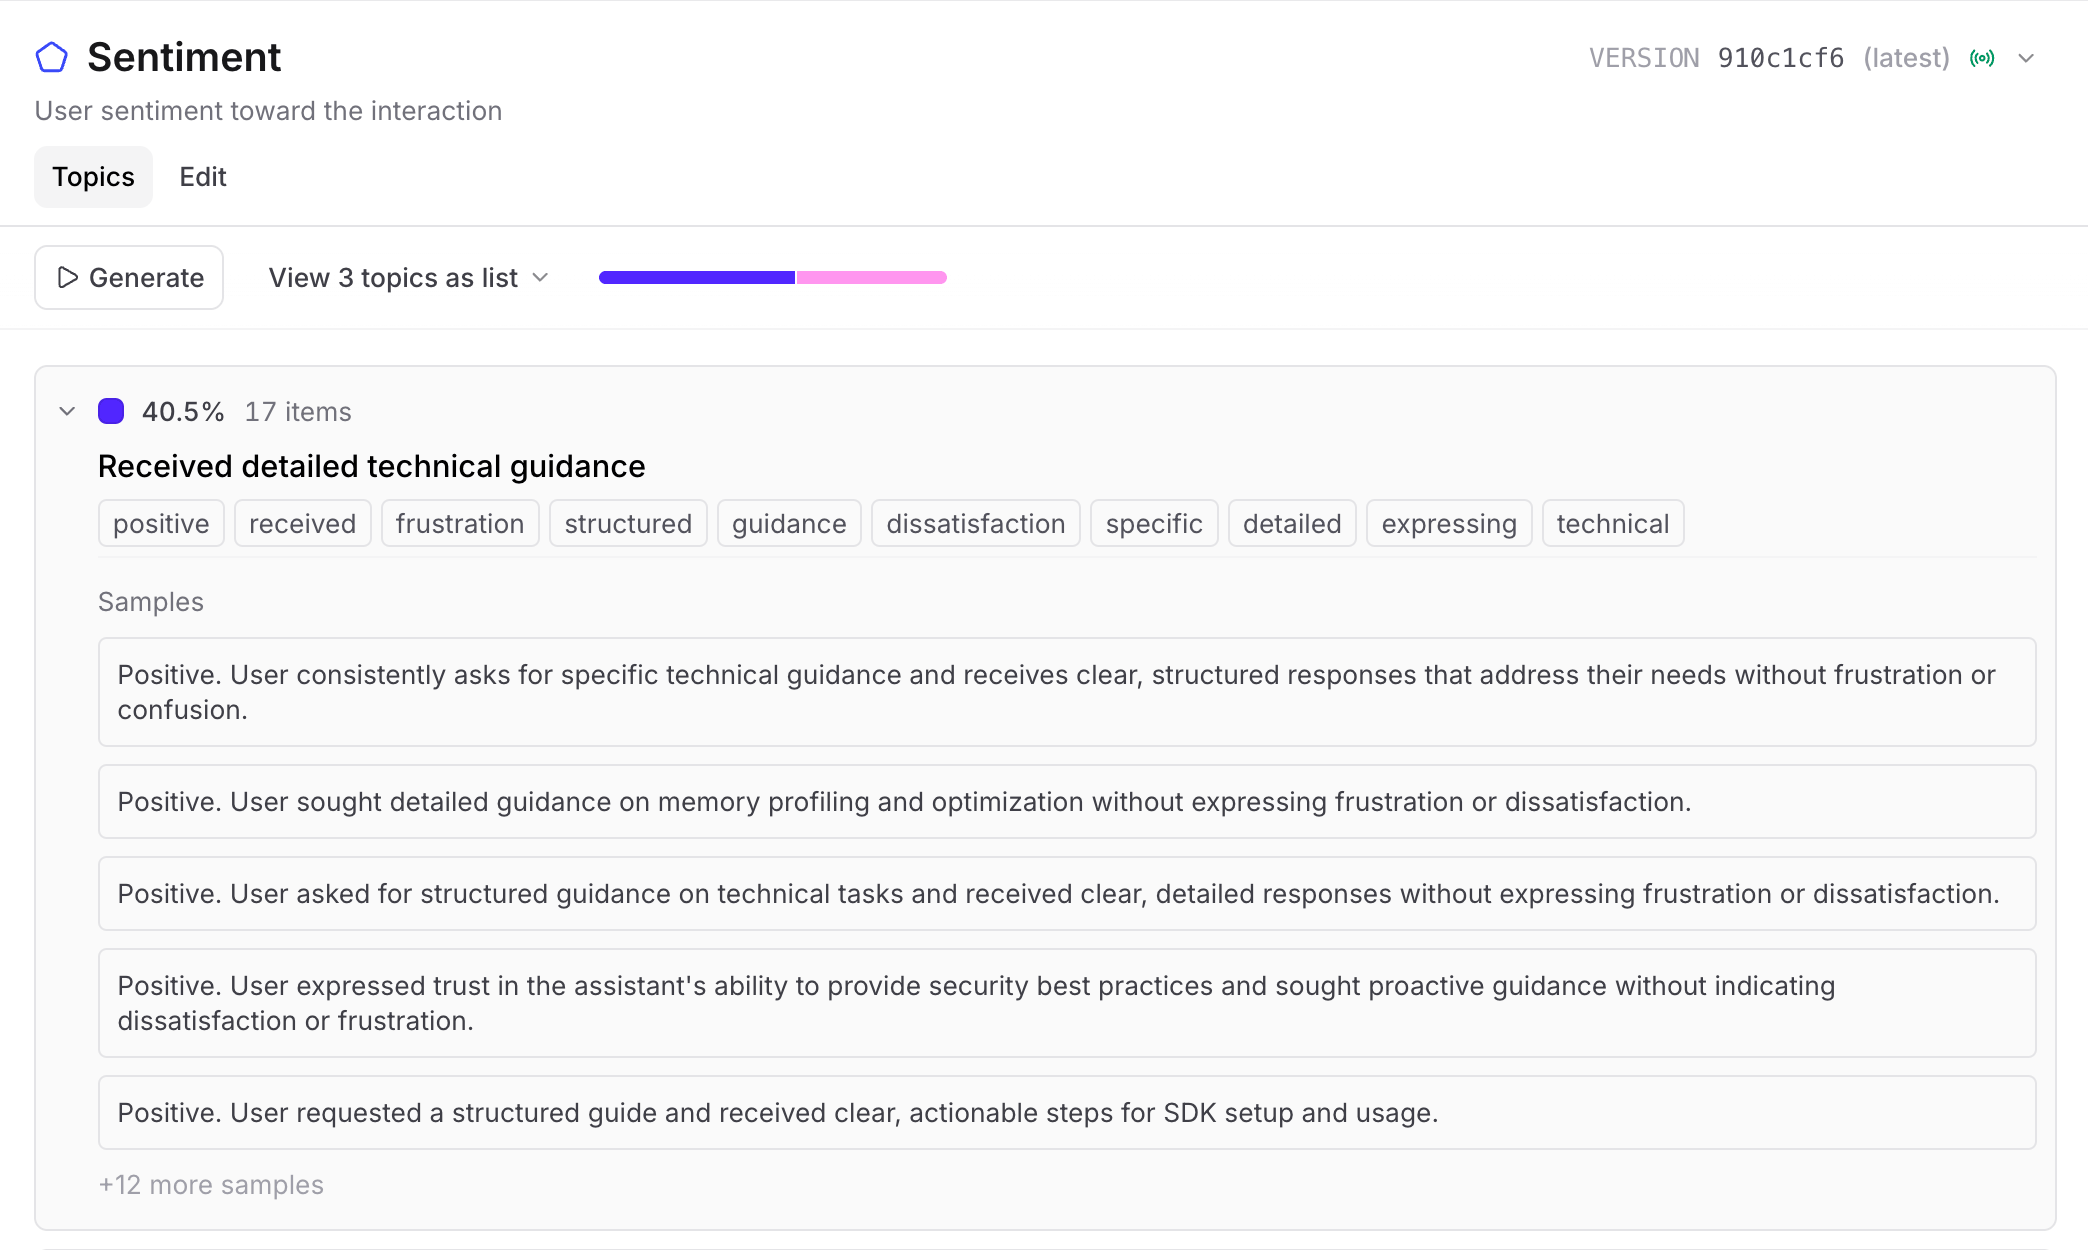Show the +12 more samples
The width and height of the screenshot is (2088, 1250).
tap(211, 1185)
